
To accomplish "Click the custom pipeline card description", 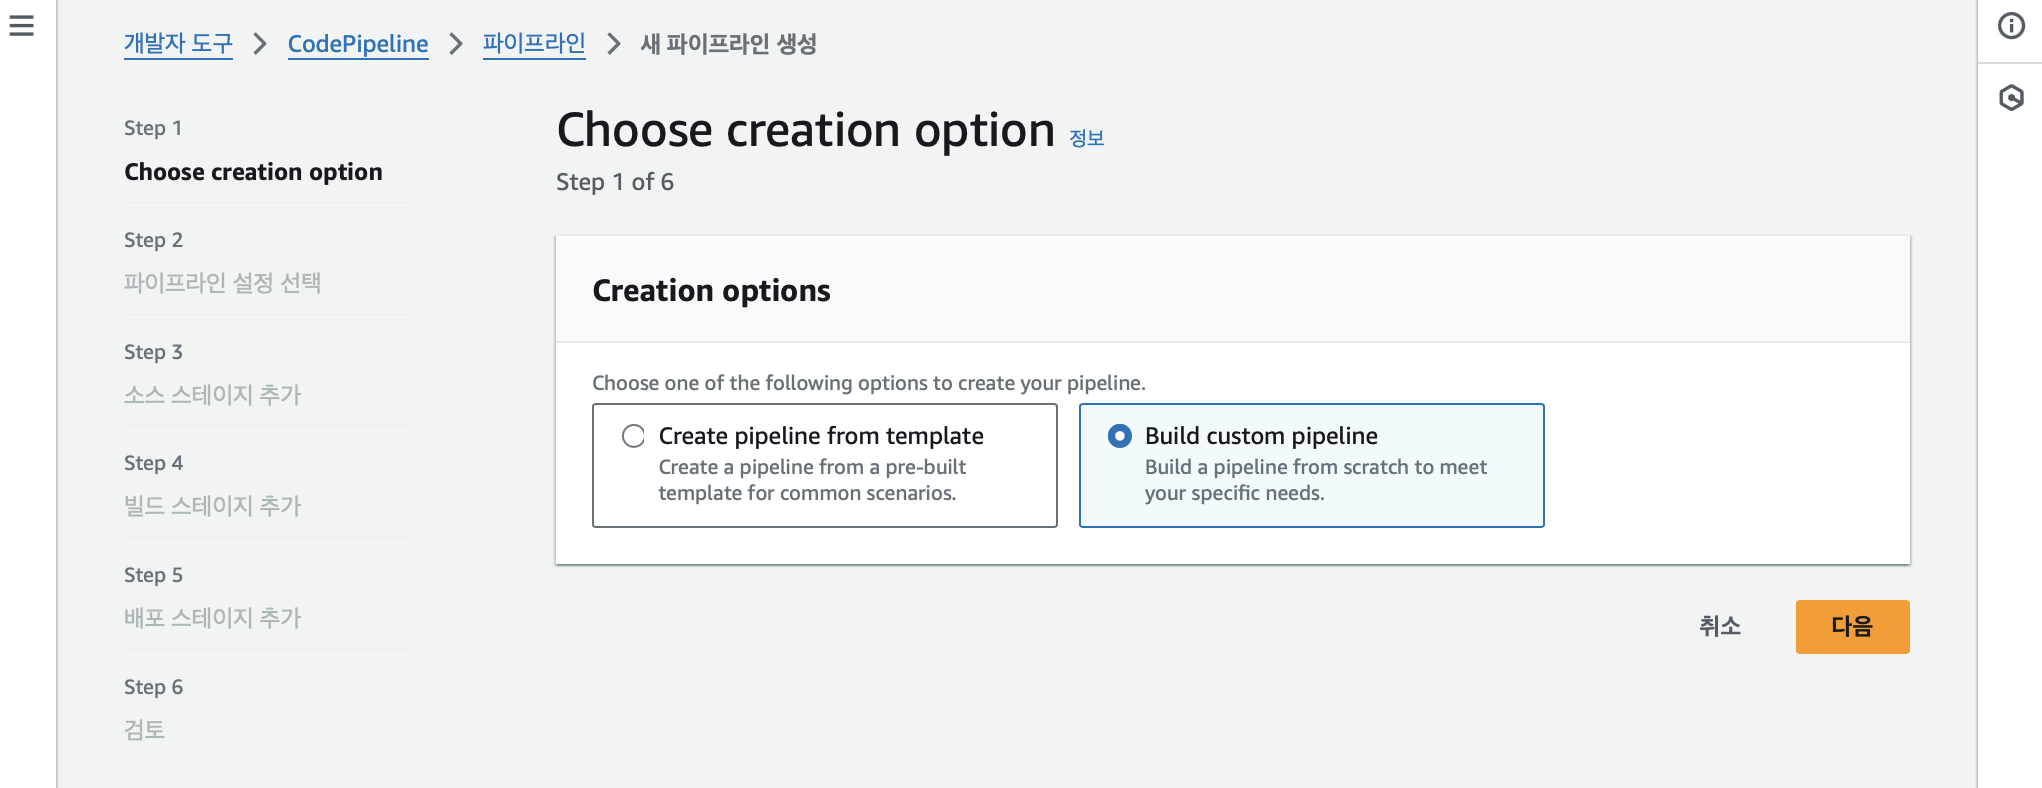I will coord(1315,480).
